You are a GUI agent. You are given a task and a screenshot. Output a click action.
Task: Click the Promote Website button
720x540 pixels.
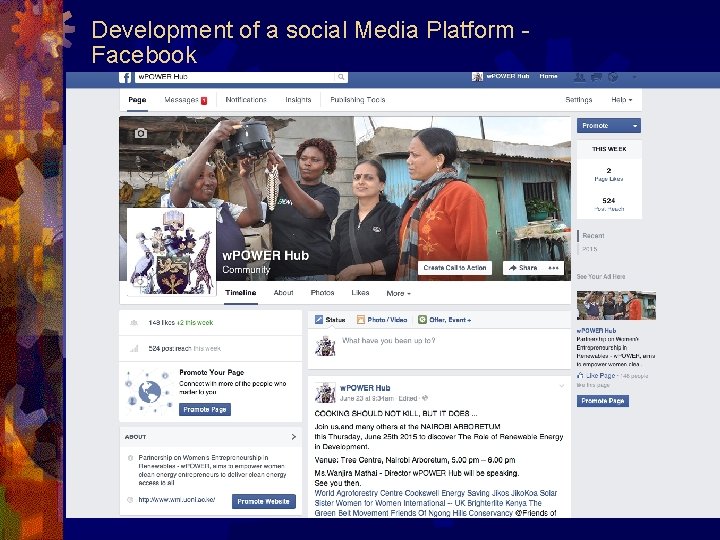coord(264,501)
